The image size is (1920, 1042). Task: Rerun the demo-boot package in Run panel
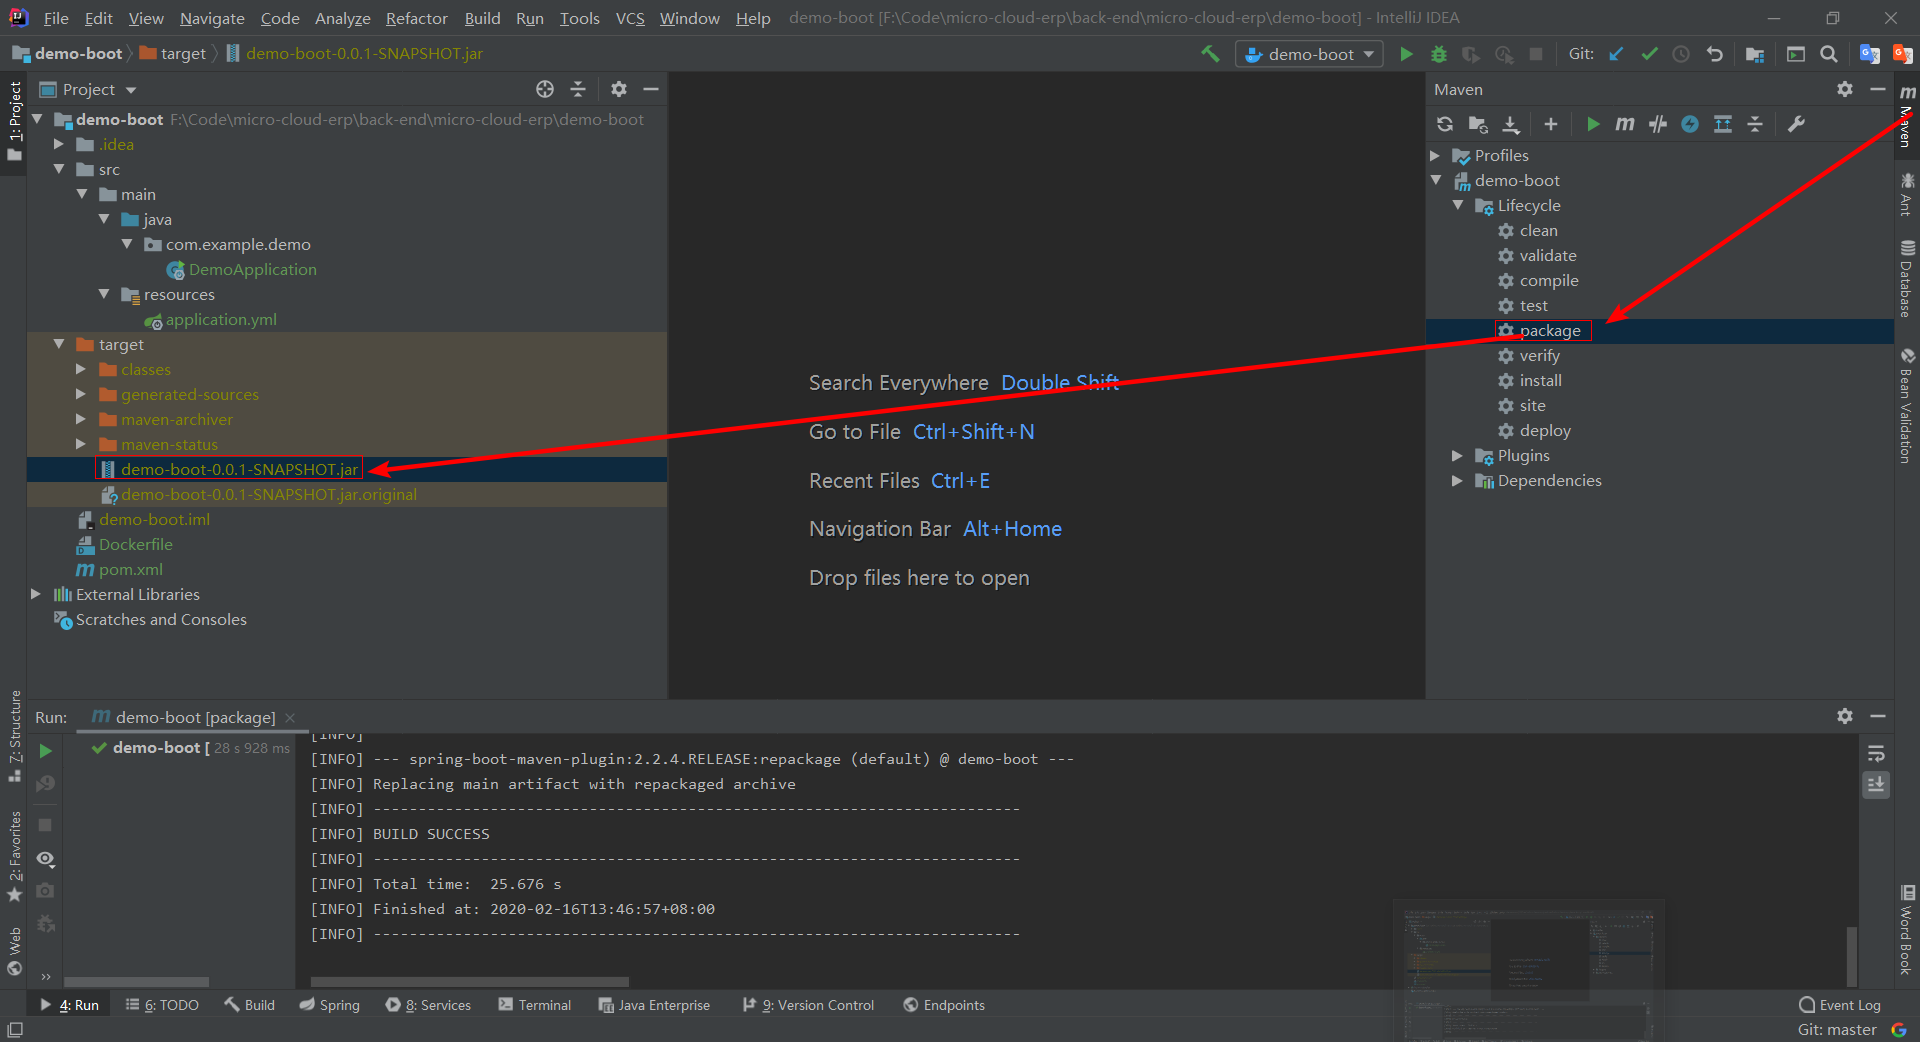(x=45, y=750)
